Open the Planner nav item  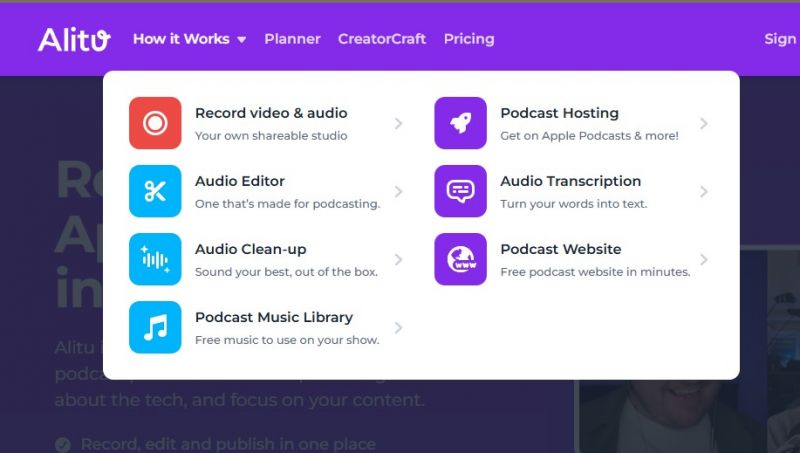pyautogui.click(x=292, y=39)
